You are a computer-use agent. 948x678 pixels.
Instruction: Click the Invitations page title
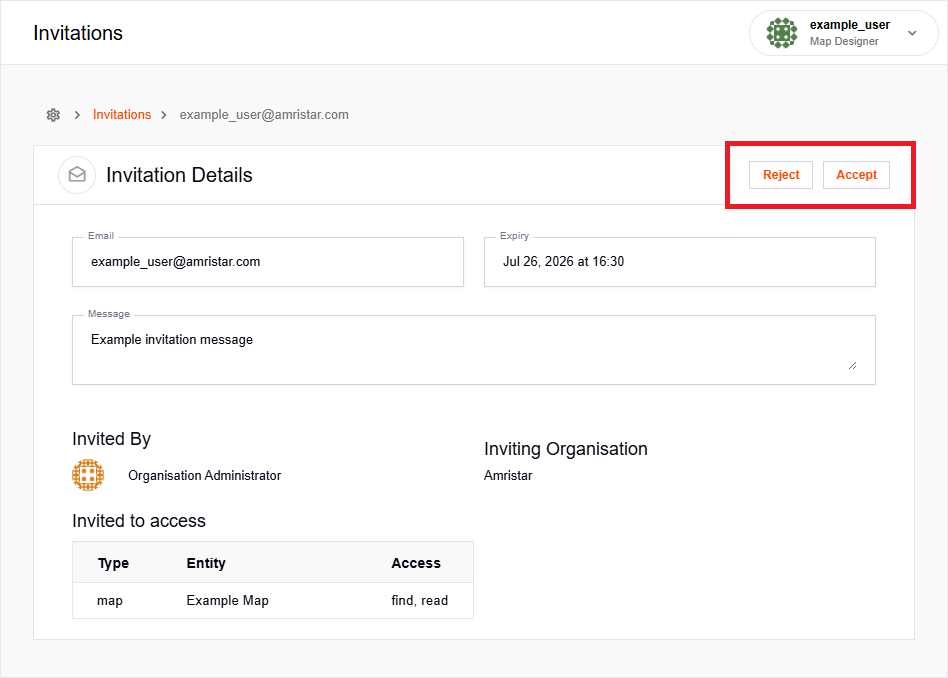(x=78, y=33)
